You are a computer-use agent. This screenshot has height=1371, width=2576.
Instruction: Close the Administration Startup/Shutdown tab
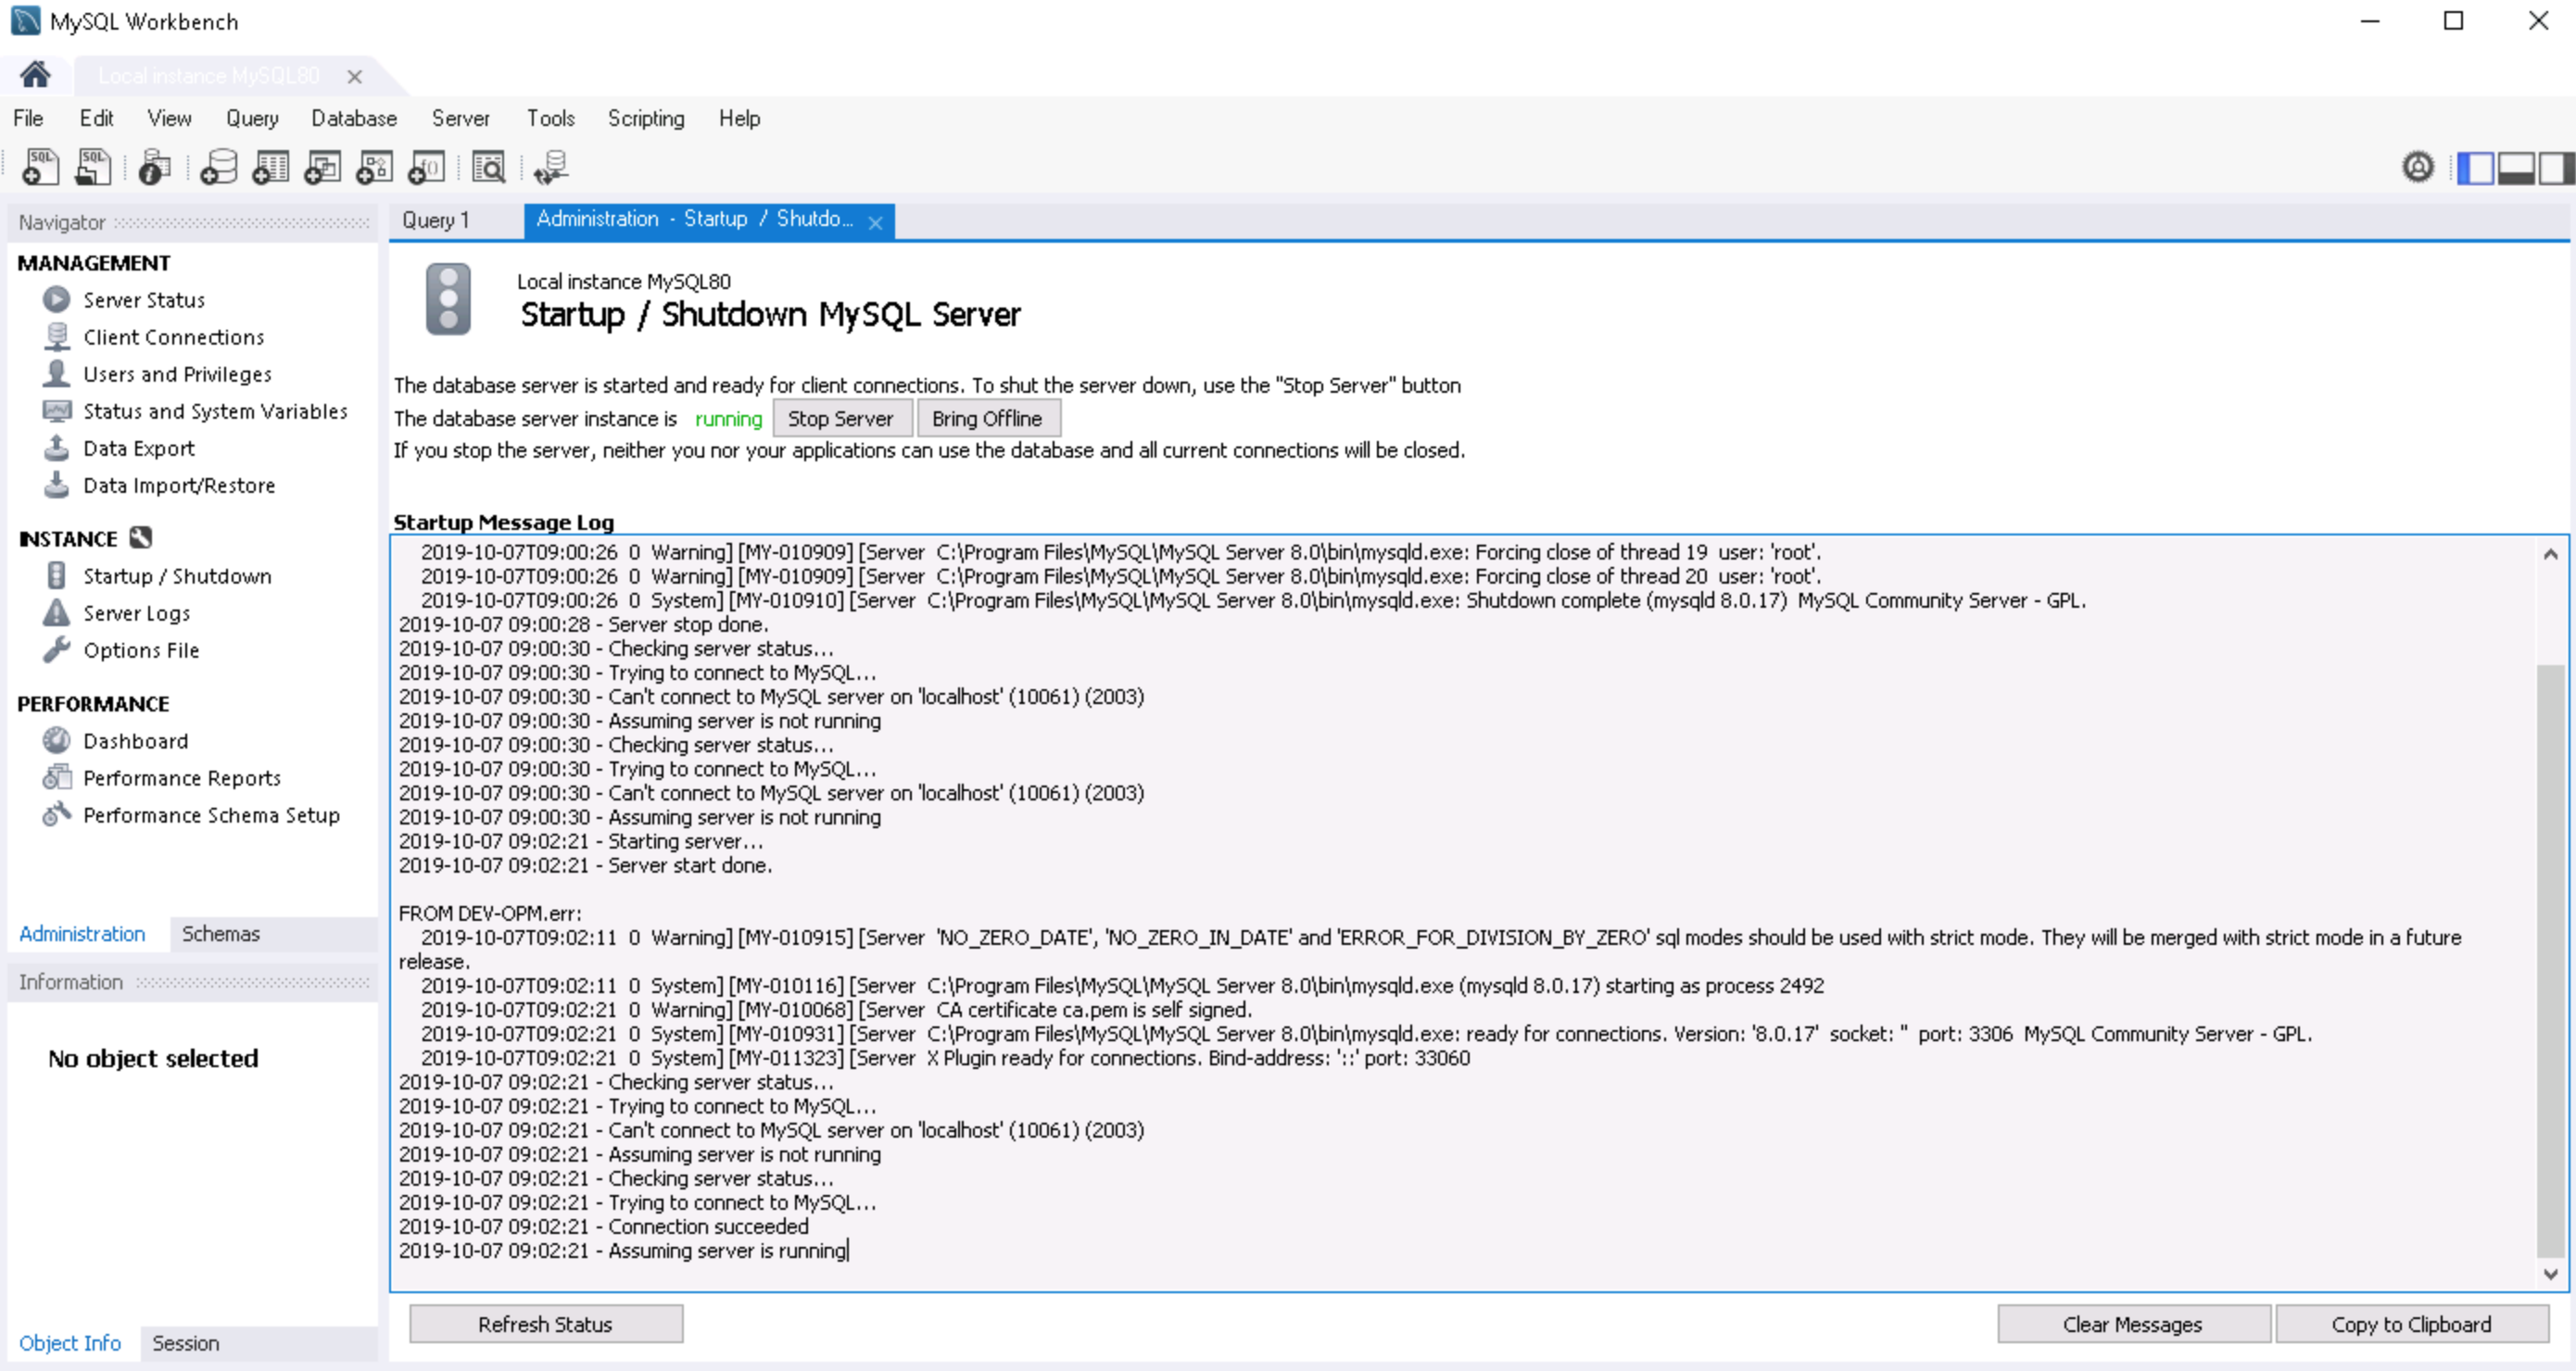point(875,223)
